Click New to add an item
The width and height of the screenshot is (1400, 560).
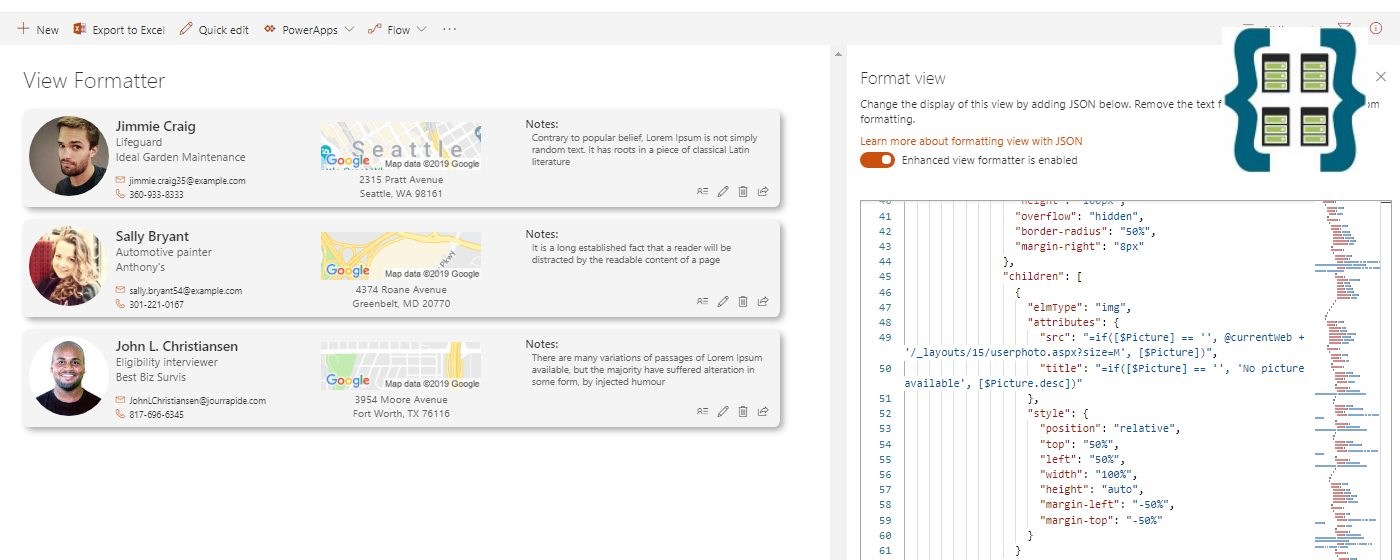point(38,29)
